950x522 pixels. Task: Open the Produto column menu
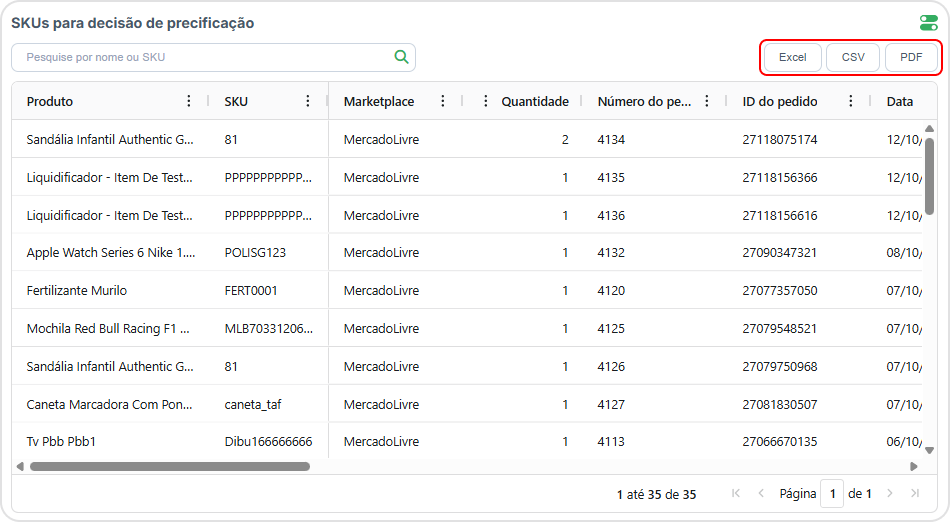(x=189, y=101)
